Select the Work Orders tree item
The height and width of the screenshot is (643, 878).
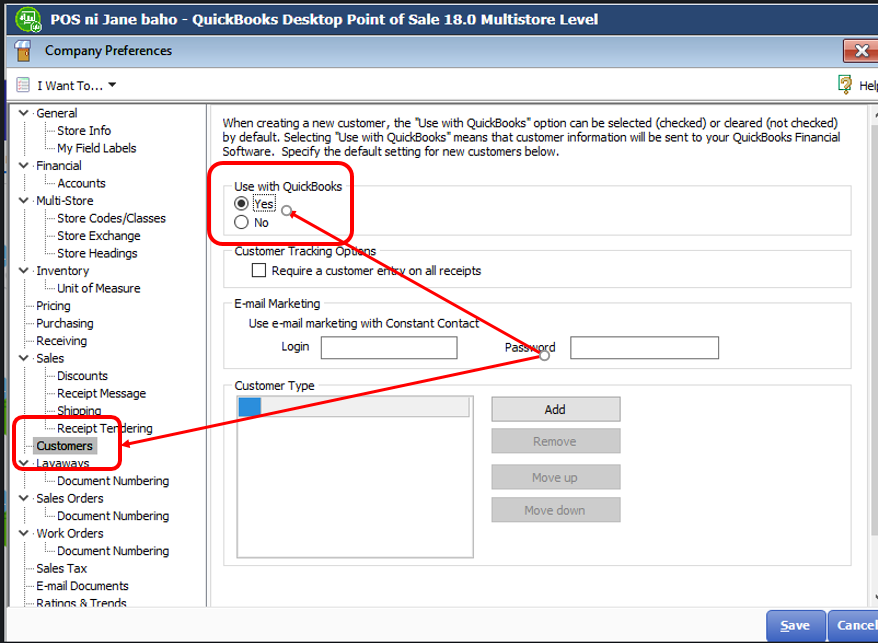point(70,533)
